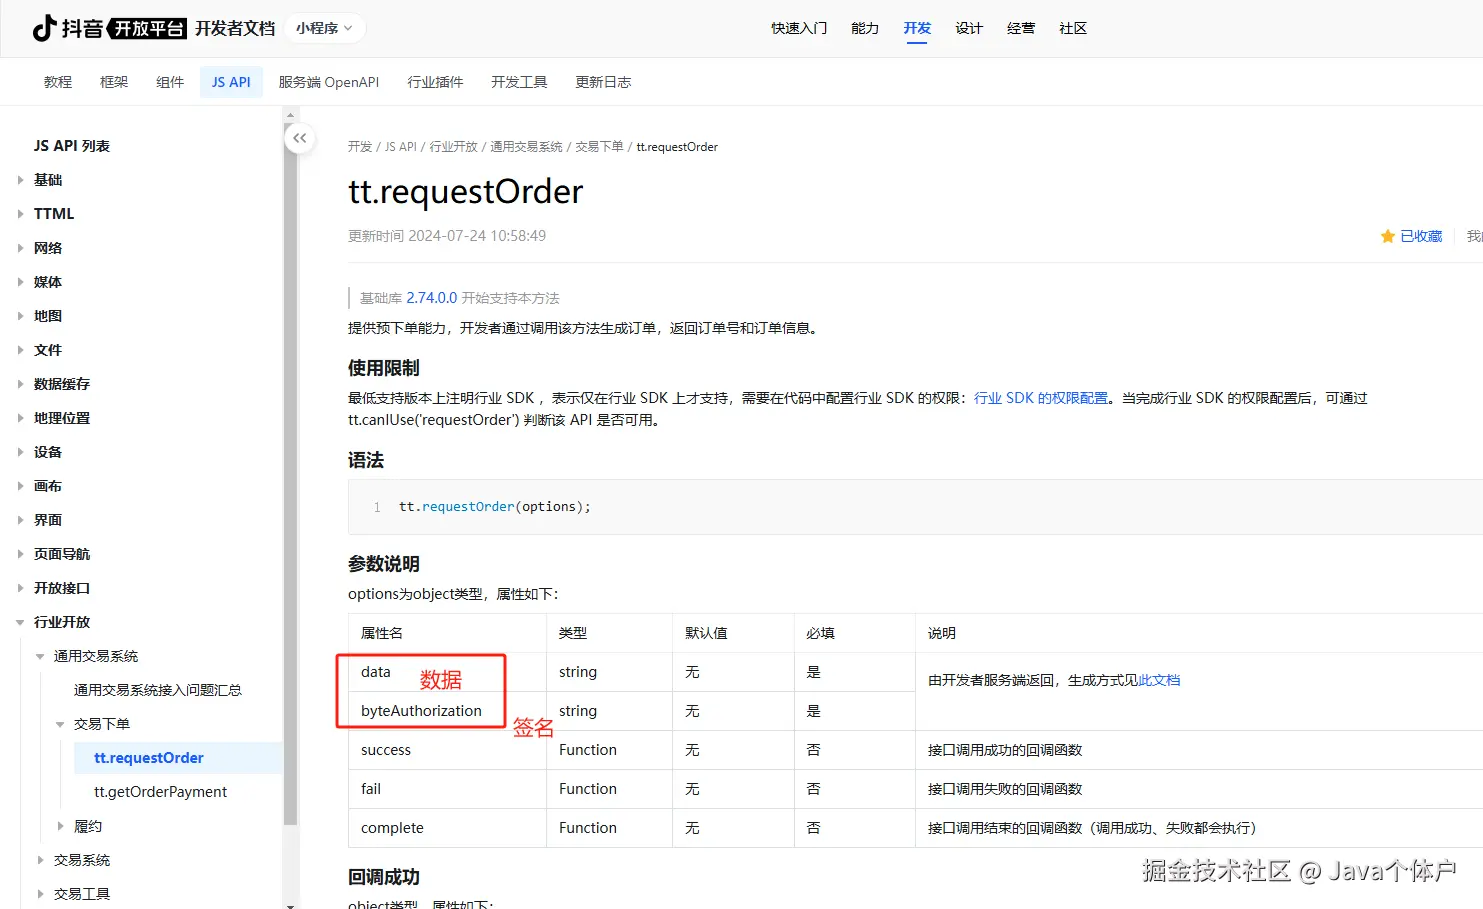Open the 设计 top menu

(x=969, y=28)
